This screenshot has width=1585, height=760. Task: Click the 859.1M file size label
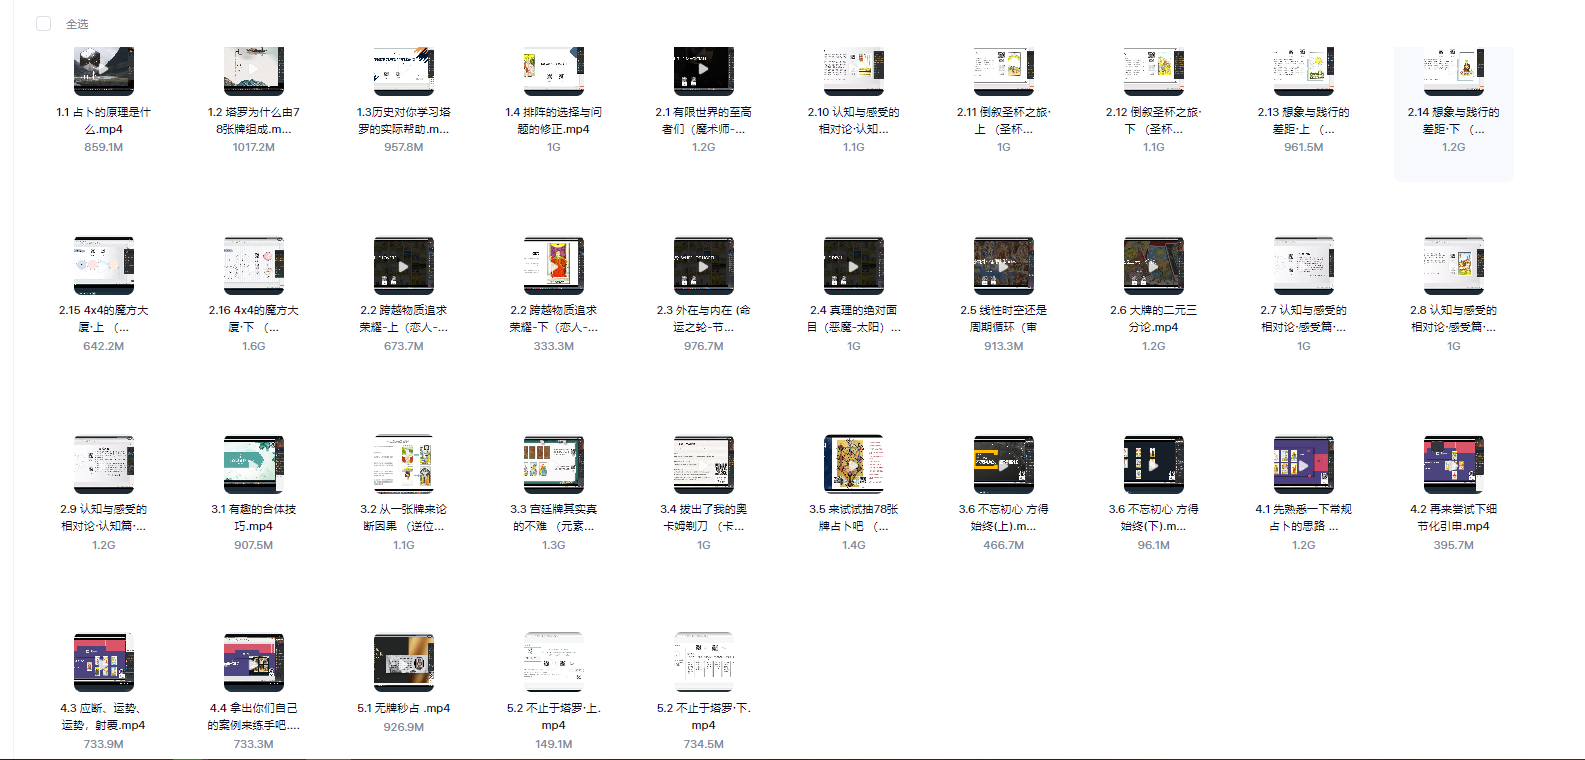coord(104,147)
